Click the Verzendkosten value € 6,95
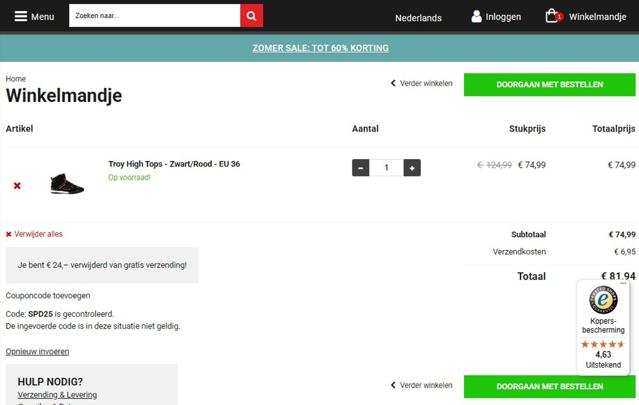Screen dimensions: 639x405 [x=625, y=252]
